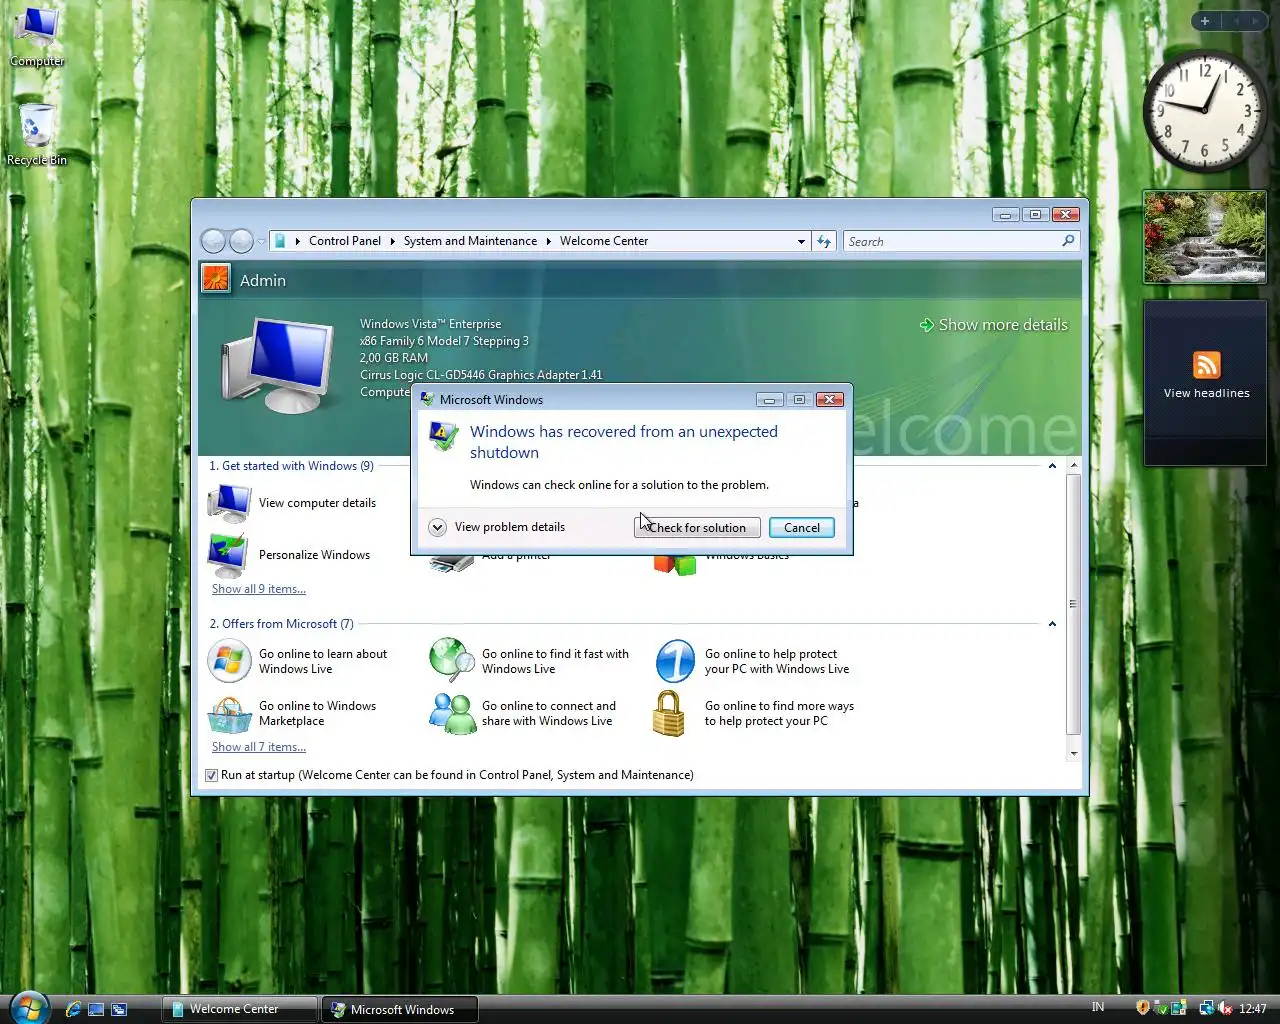The image size is (1280, 1024).
Task: Click the Check for solution button
Action: [x=697, y=527]
